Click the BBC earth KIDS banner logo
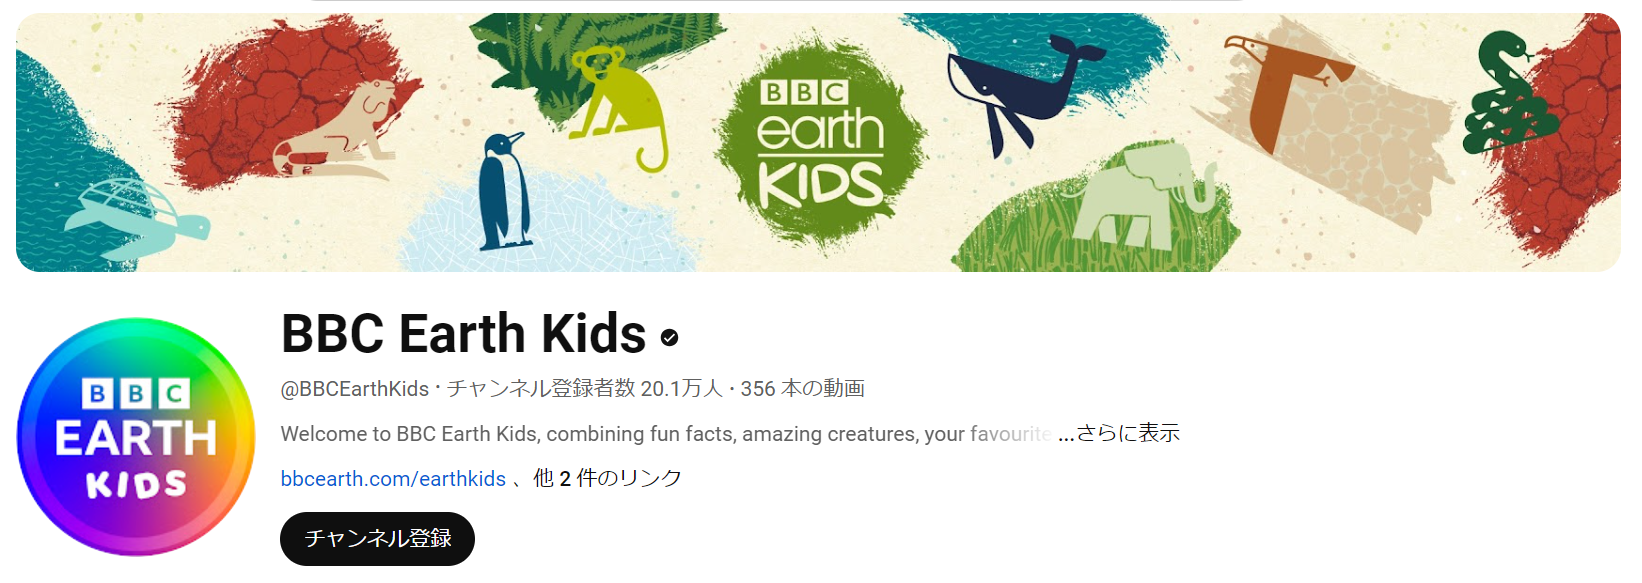 [820, 142]
